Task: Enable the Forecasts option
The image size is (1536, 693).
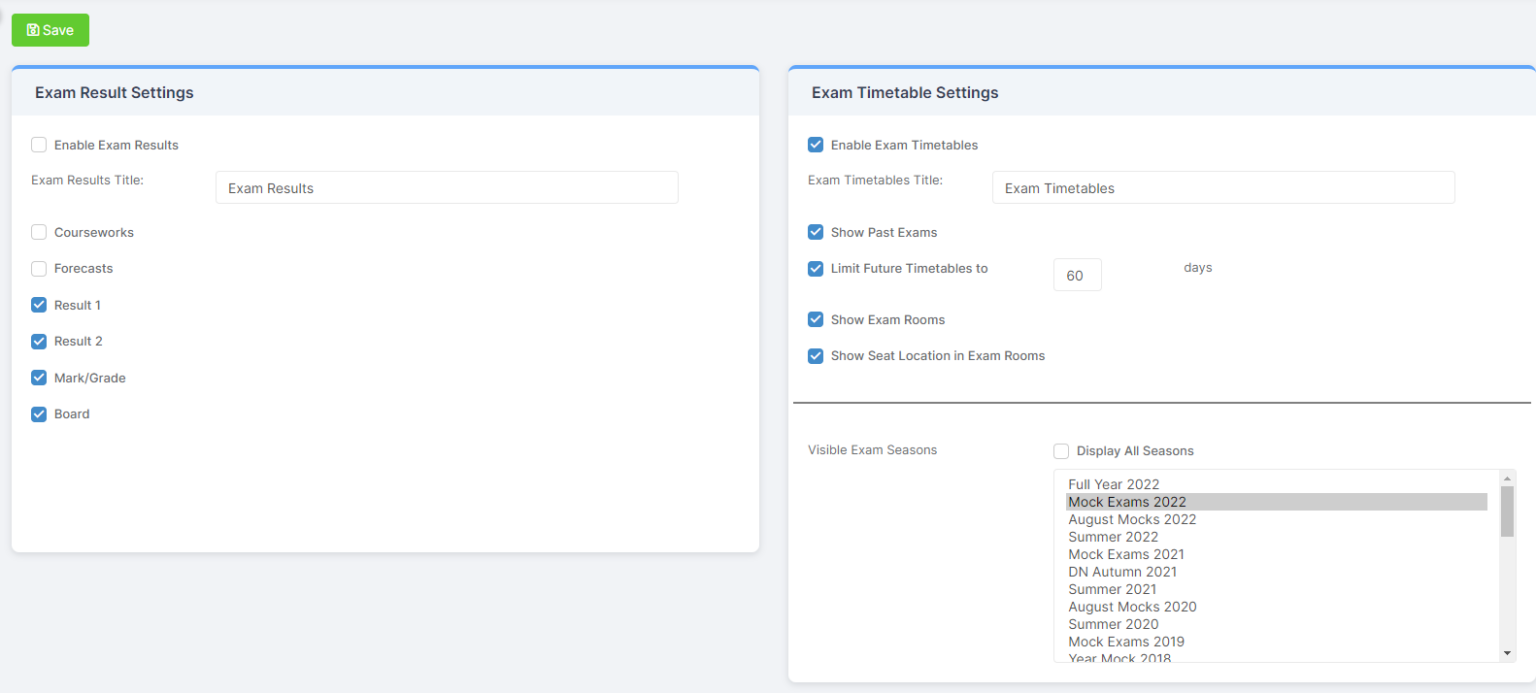Action: (38, 268)
